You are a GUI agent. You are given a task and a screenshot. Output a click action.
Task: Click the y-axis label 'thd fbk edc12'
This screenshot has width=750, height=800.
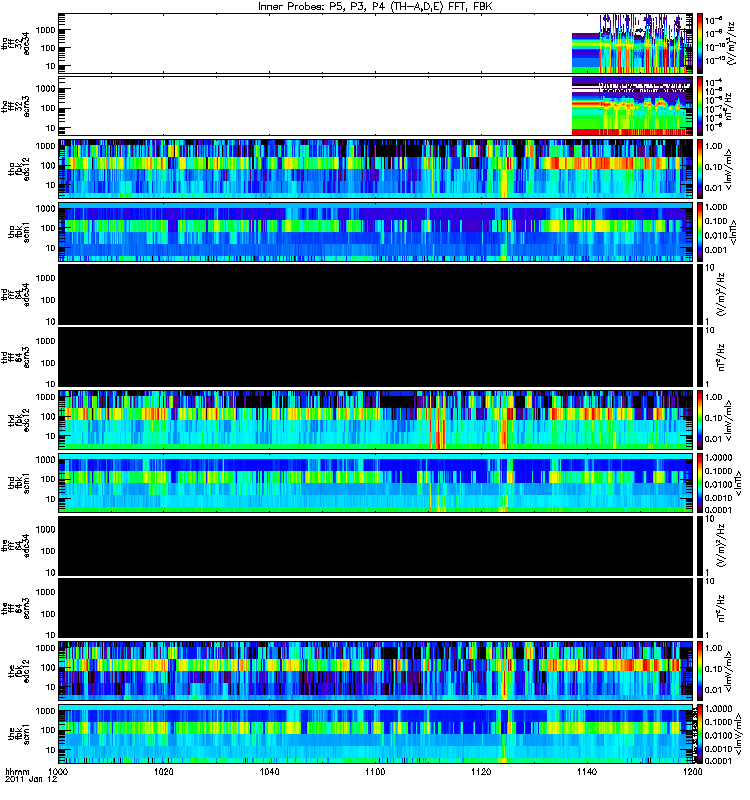click(19, 420)
